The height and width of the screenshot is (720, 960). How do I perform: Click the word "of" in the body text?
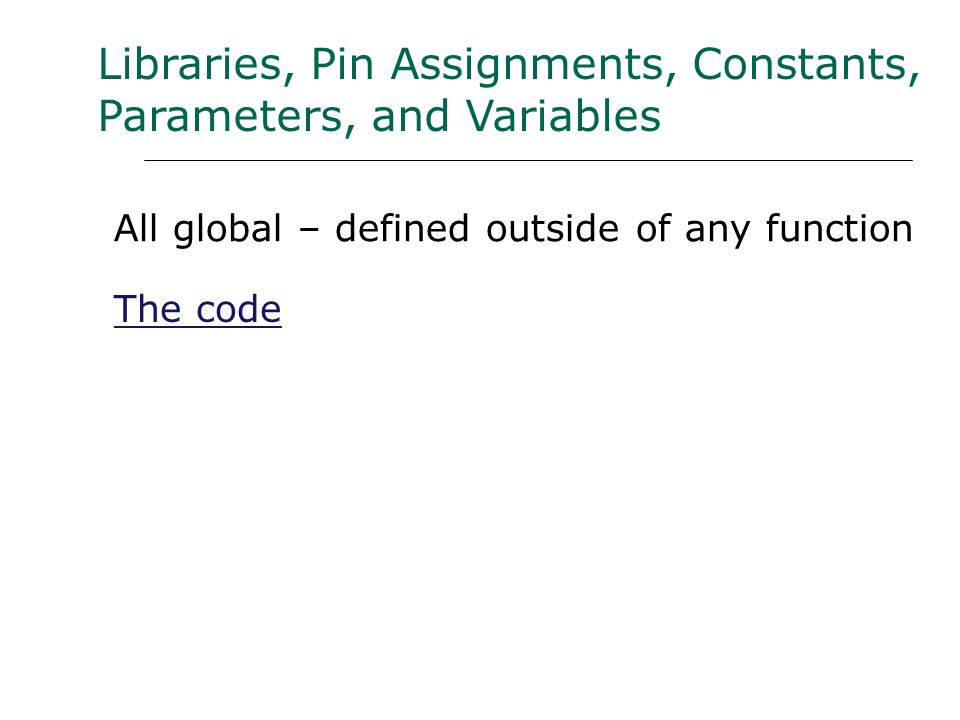654,228
